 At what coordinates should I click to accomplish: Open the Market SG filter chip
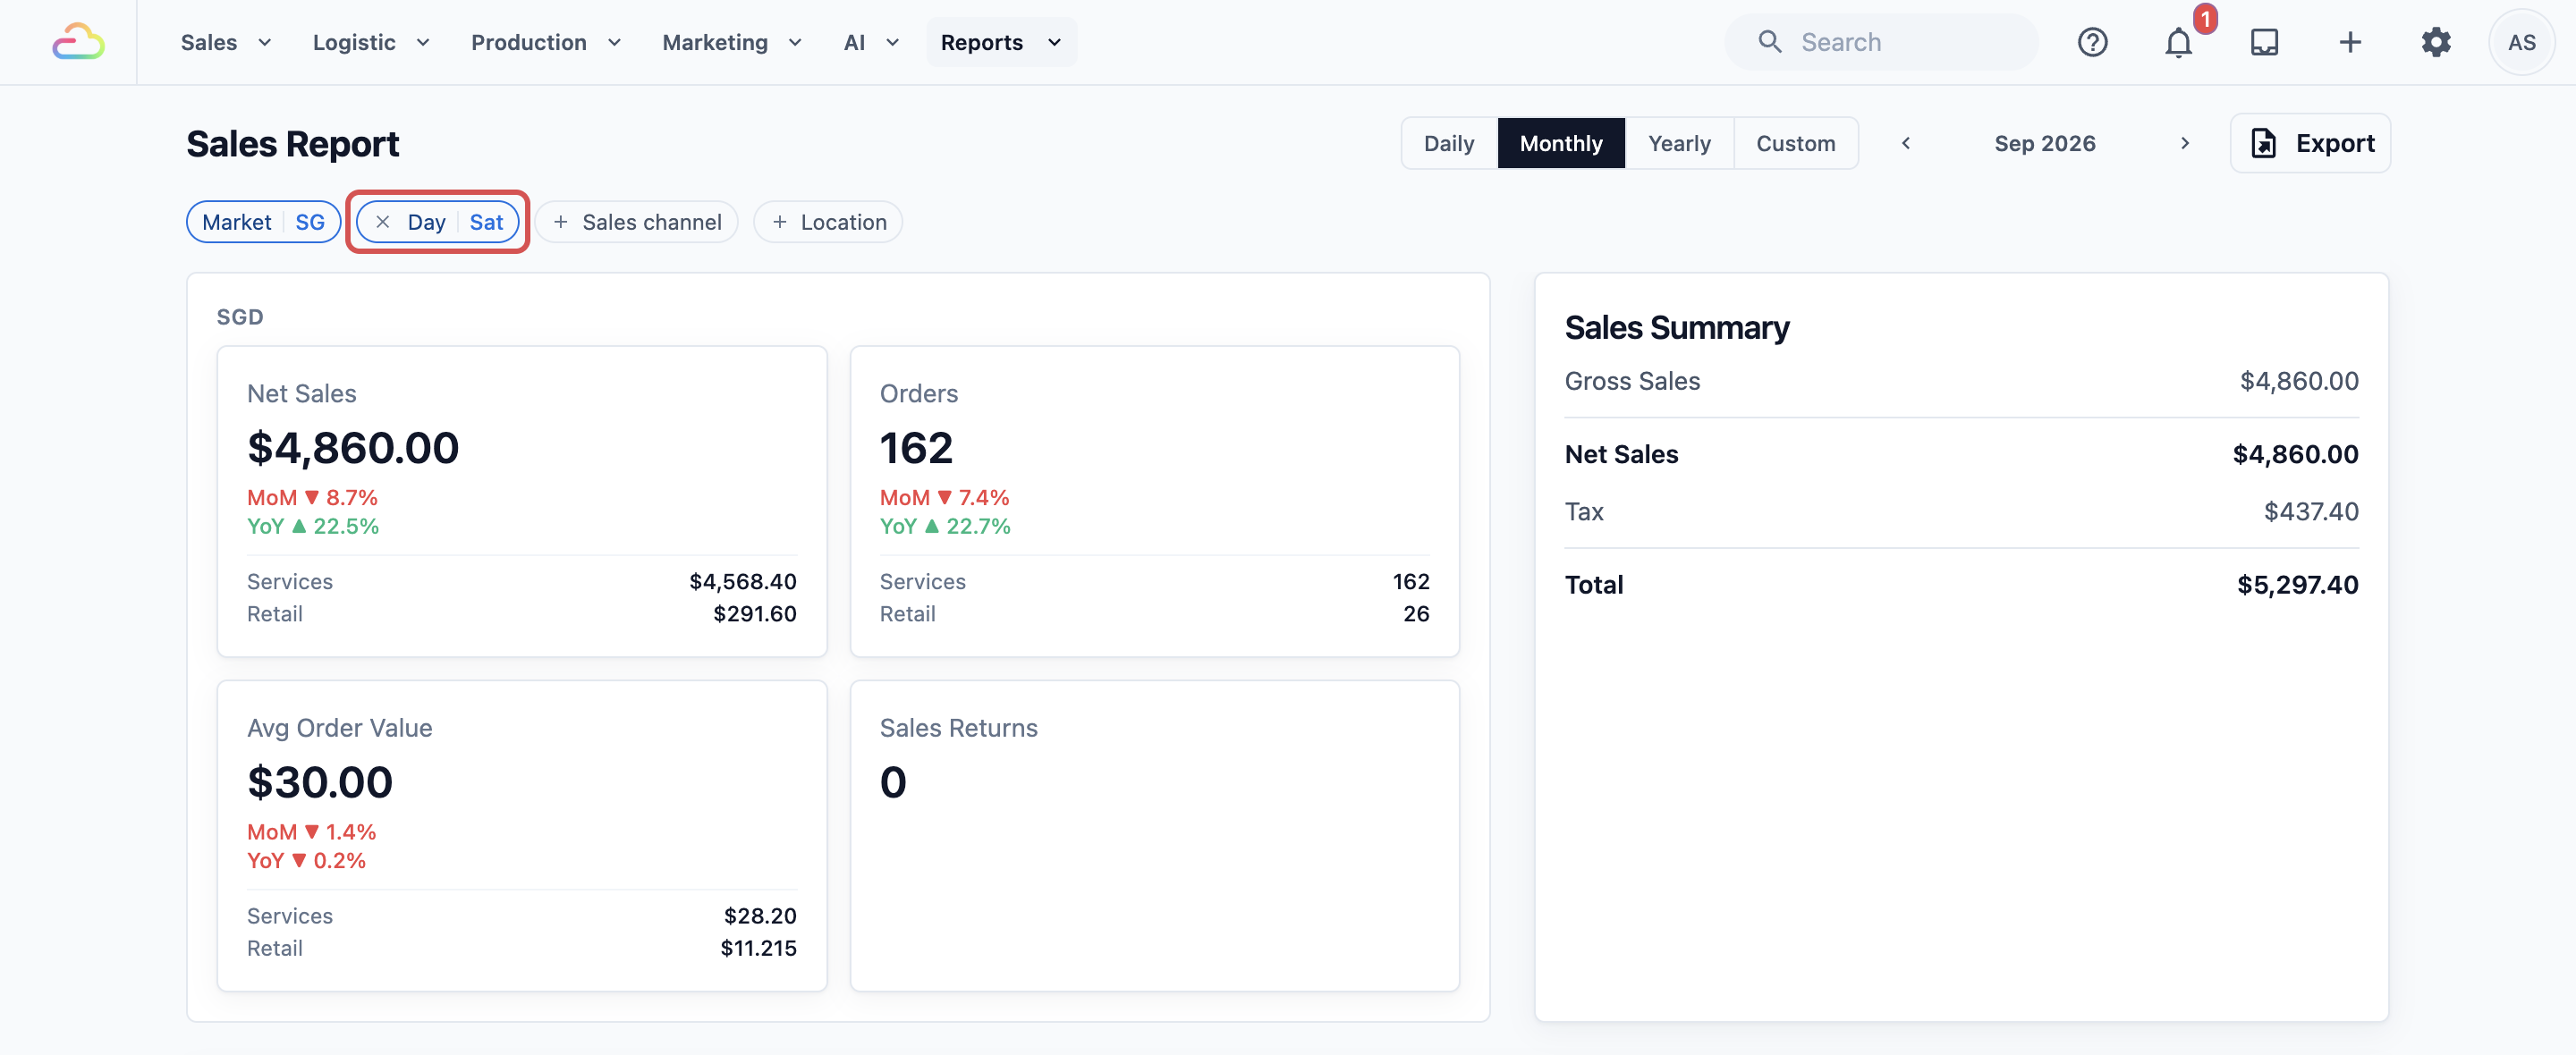pos(263,222)
